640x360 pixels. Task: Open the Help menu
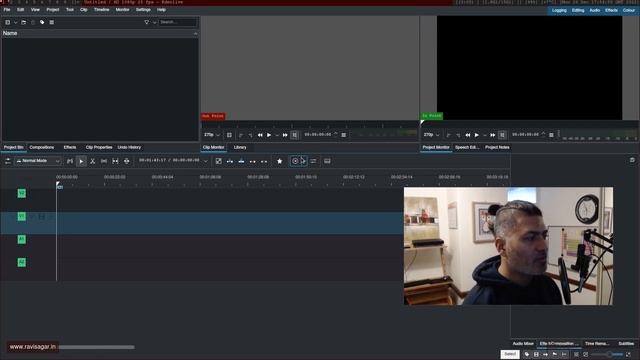pos(162,10)
